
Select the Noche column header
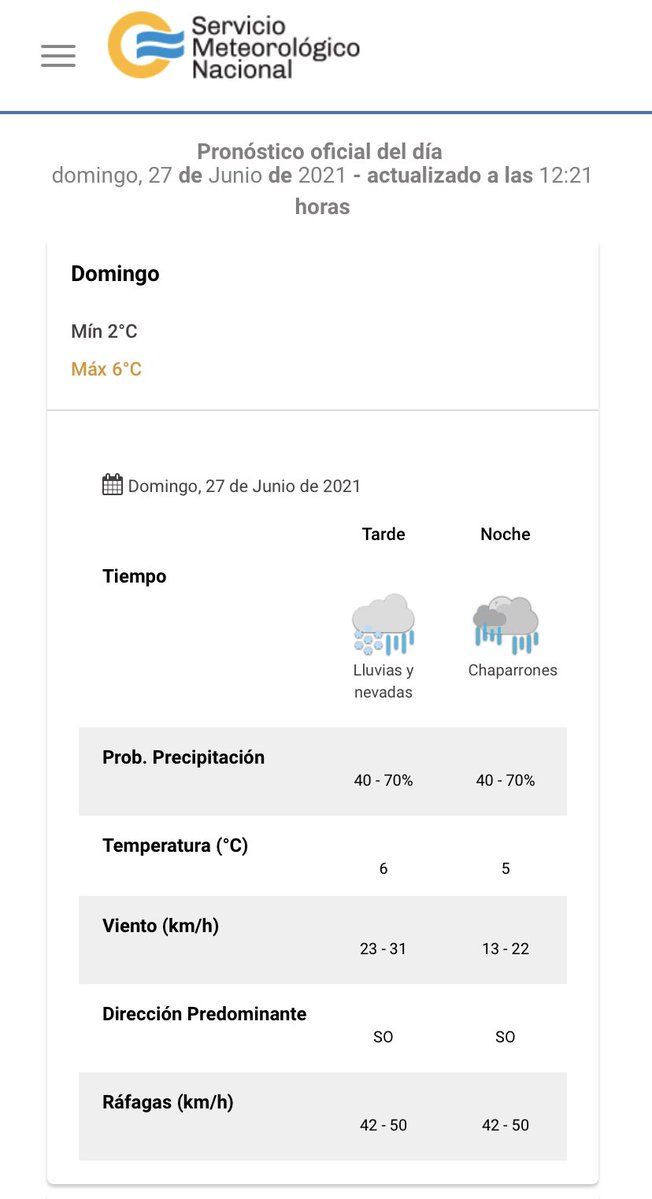pos(505,534)
